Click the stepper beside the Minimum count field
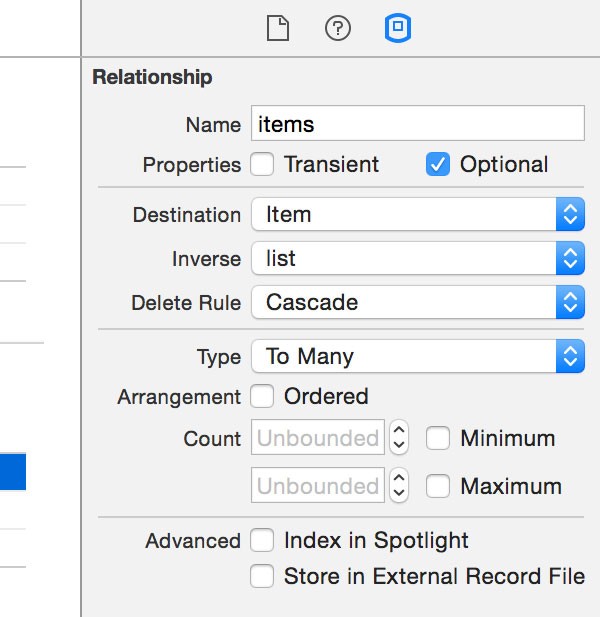Image resolution: width=600 pixels, height=617 pixels. coord(399,437)
